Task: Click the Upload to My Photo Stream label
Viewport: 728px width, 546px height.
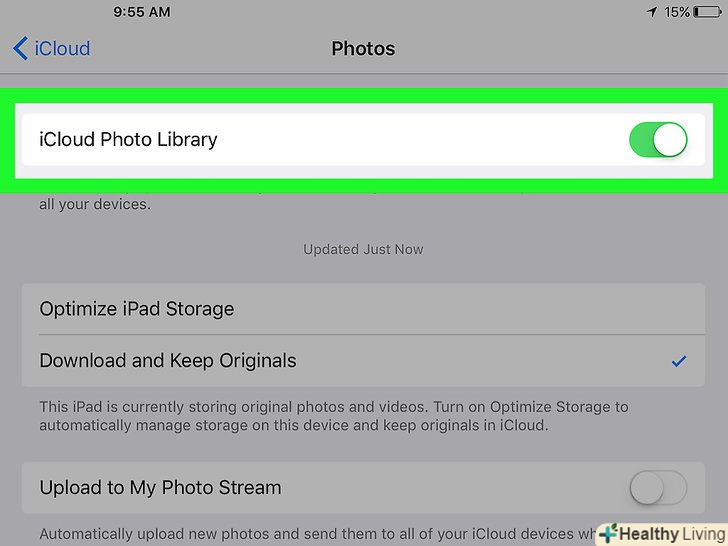Action: (x=160, y=488)
